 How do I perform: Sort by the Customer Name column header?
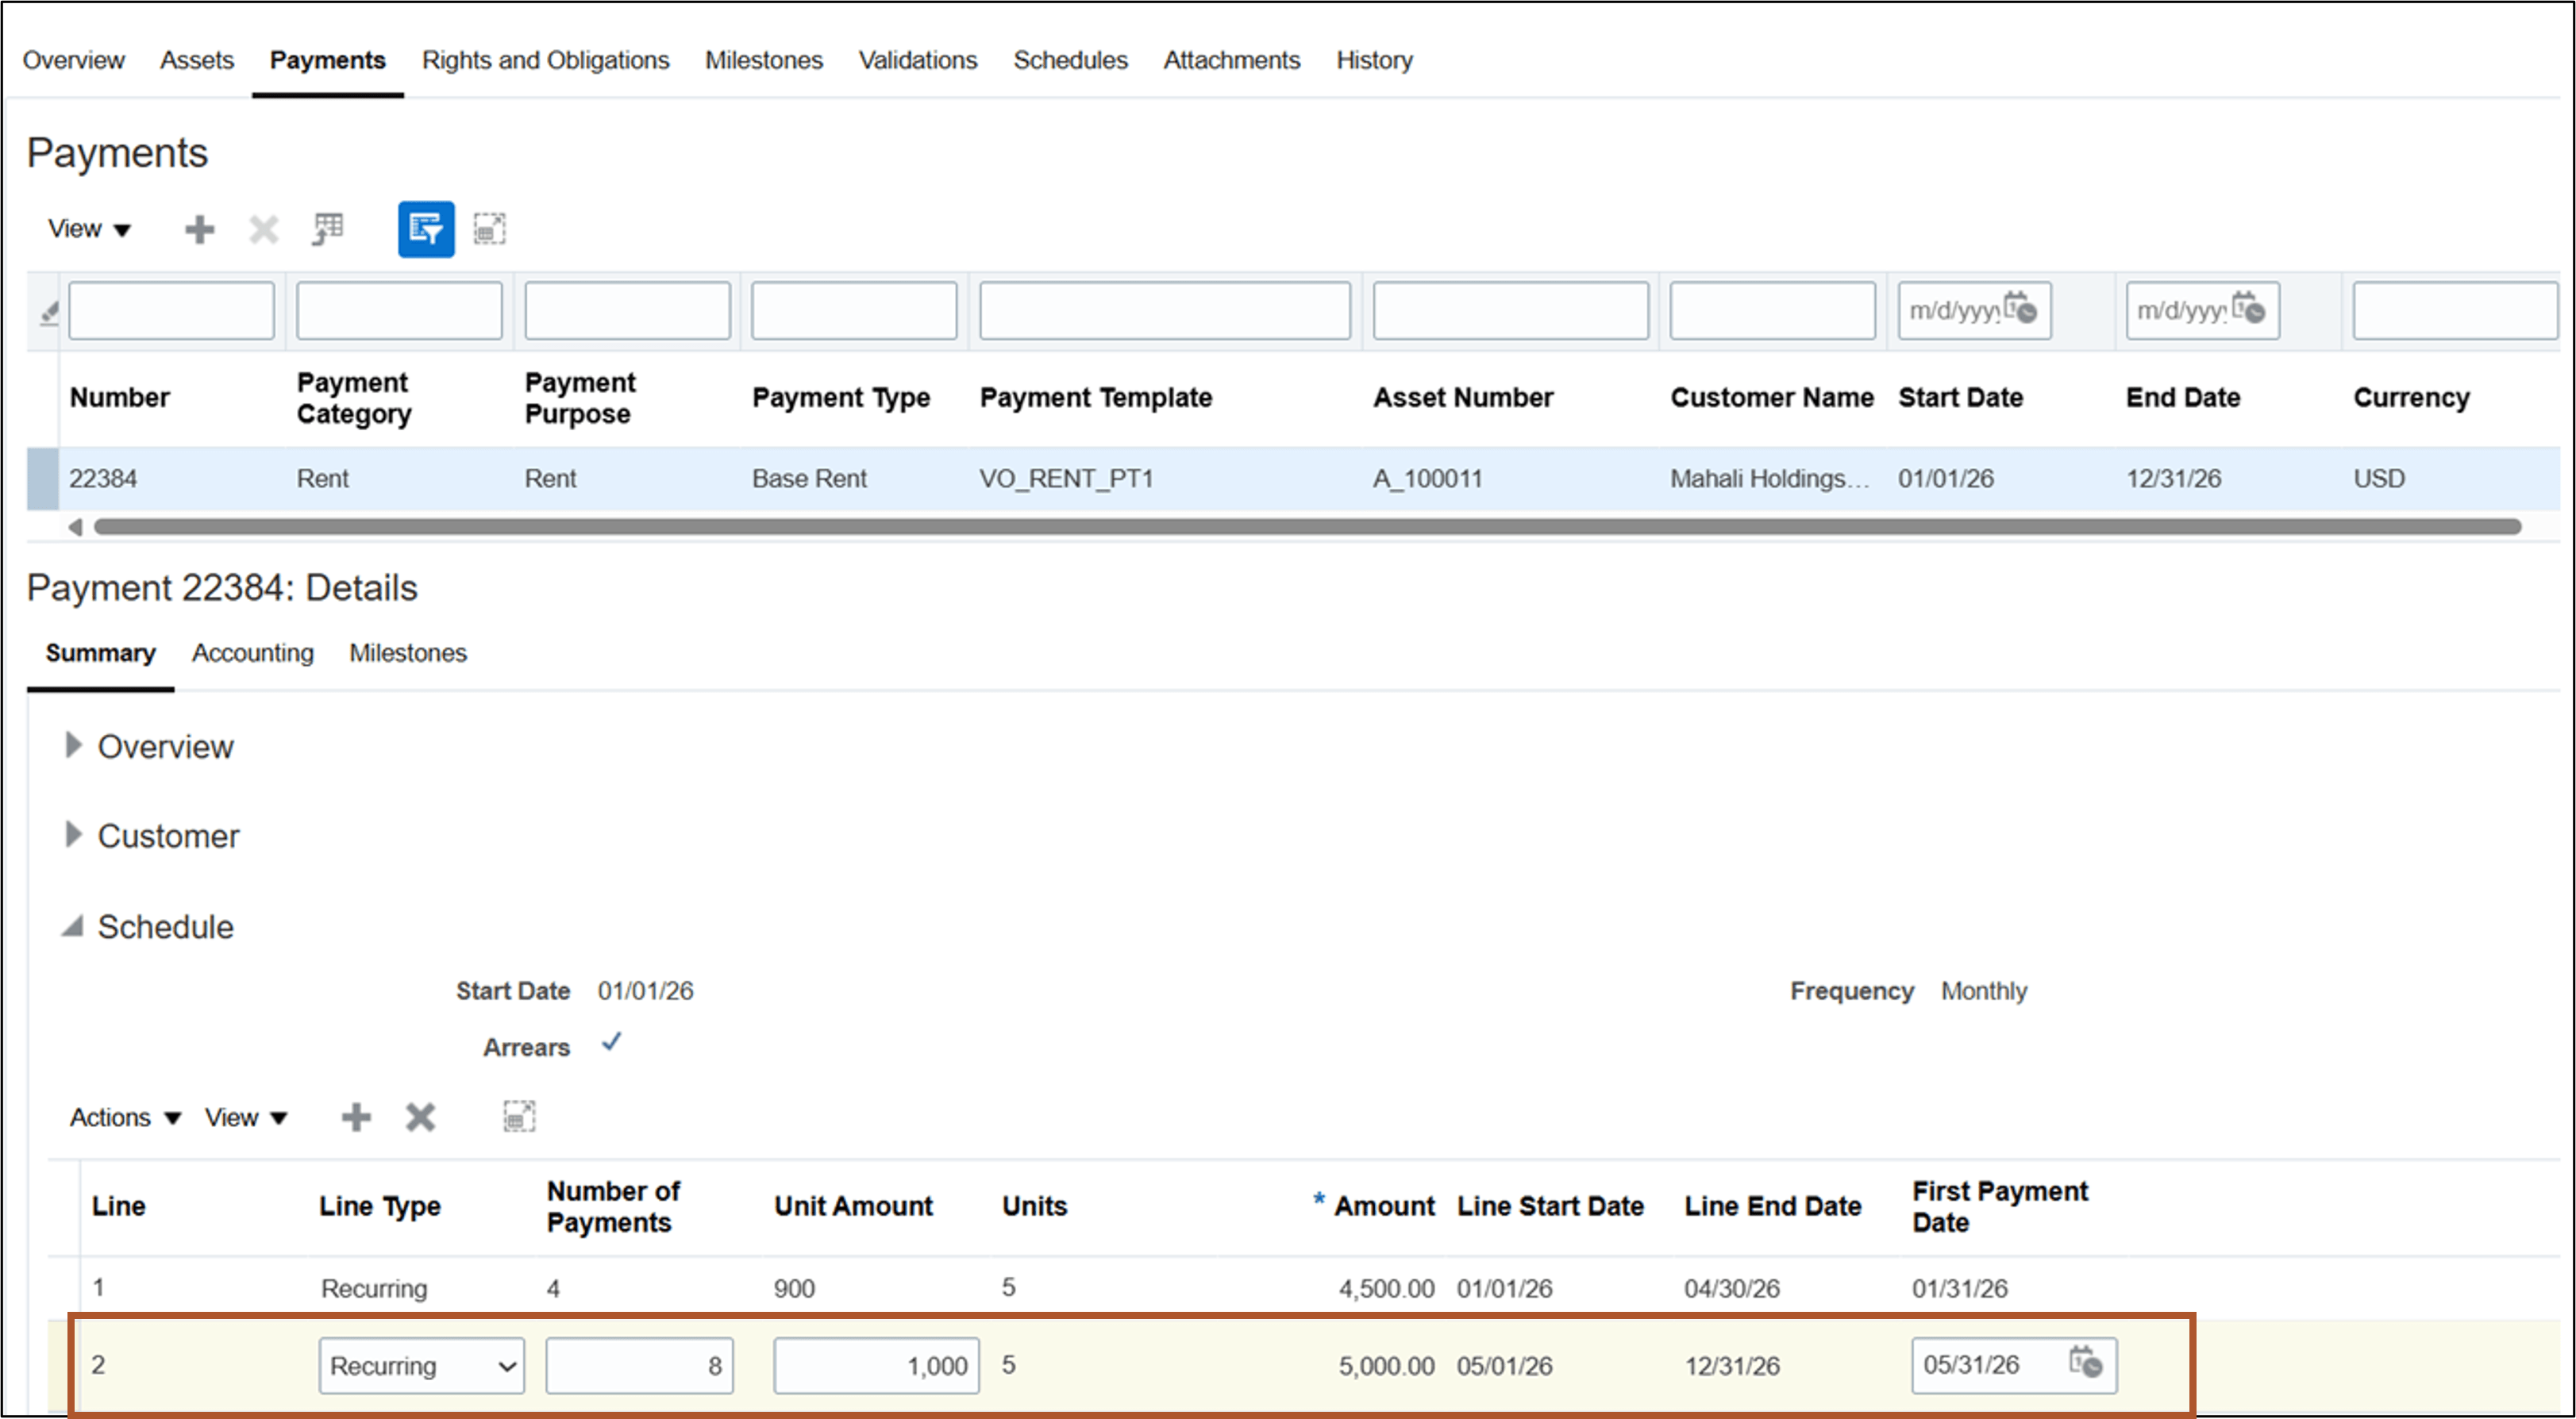(x=1772, y=397)
